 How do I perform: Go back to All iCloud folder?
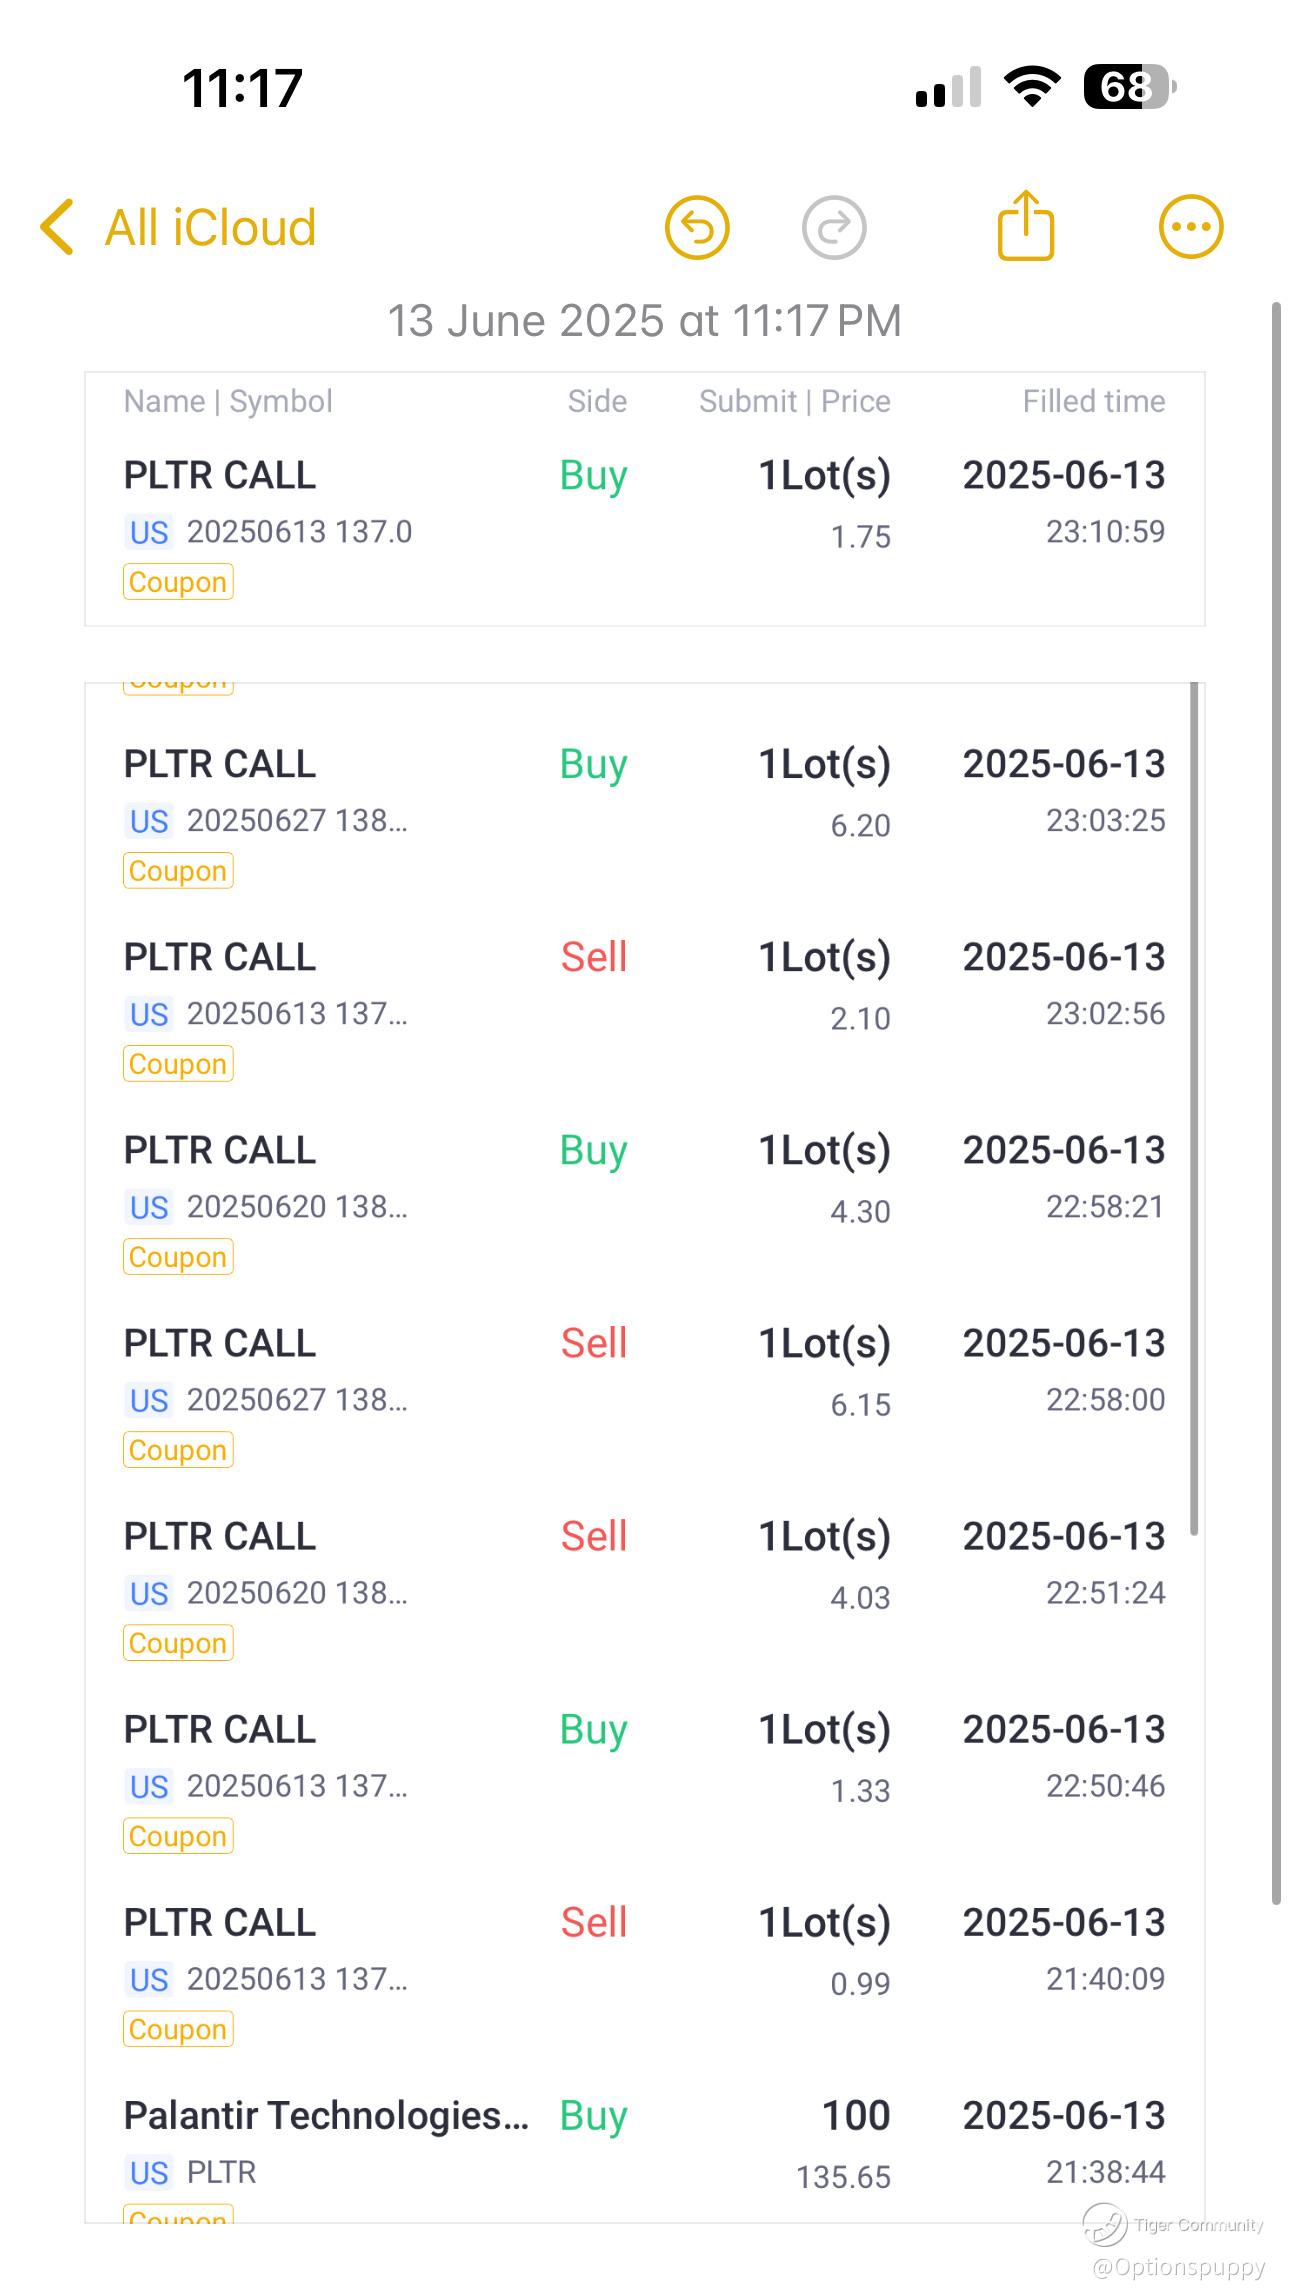[x=210, y=228]
